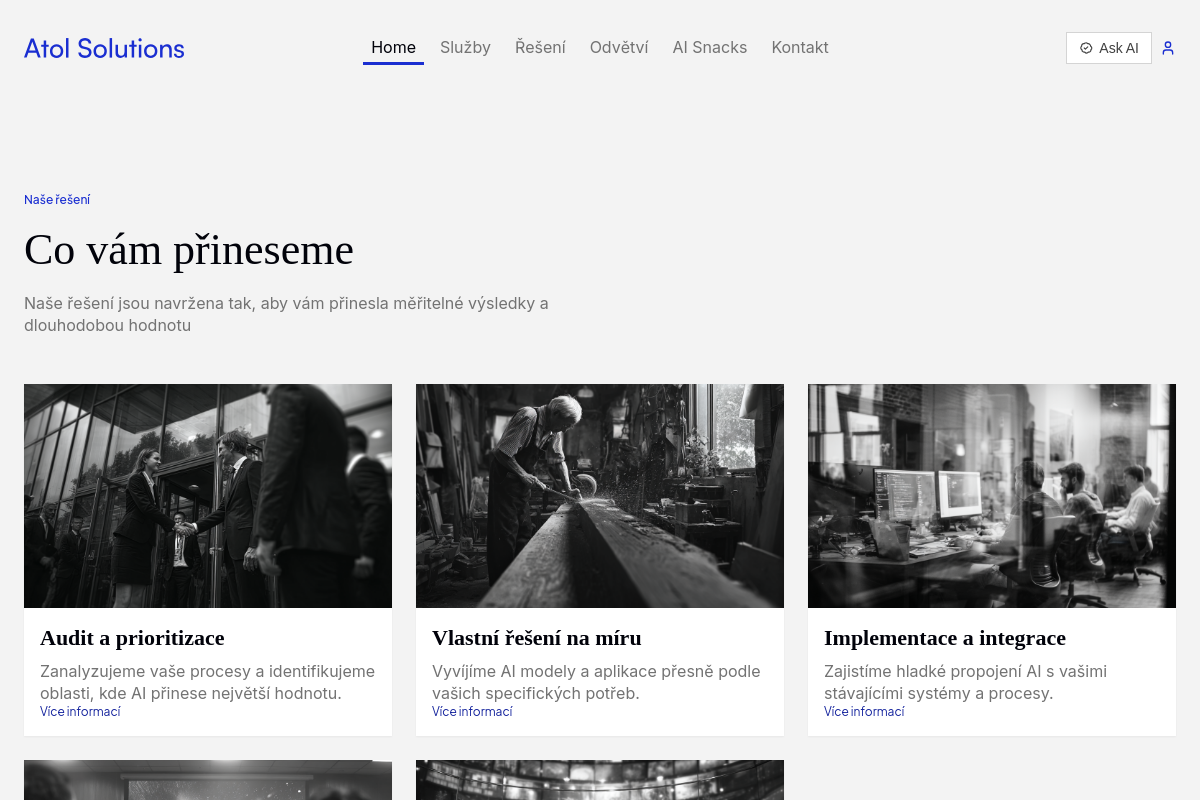Image resolution: width=1200 pixels, height=800 pixels.
Task: Click the description 'Zajistíme hladké propojení' text
Action: (x=966, y=682)
